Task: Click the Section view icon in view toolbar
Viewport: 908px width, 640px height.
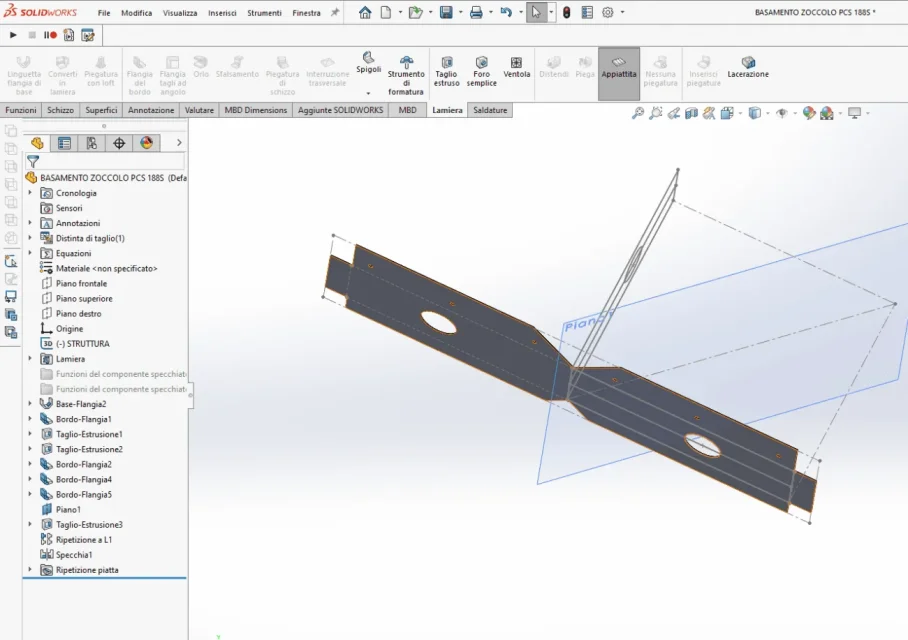Action: (691, 113)
